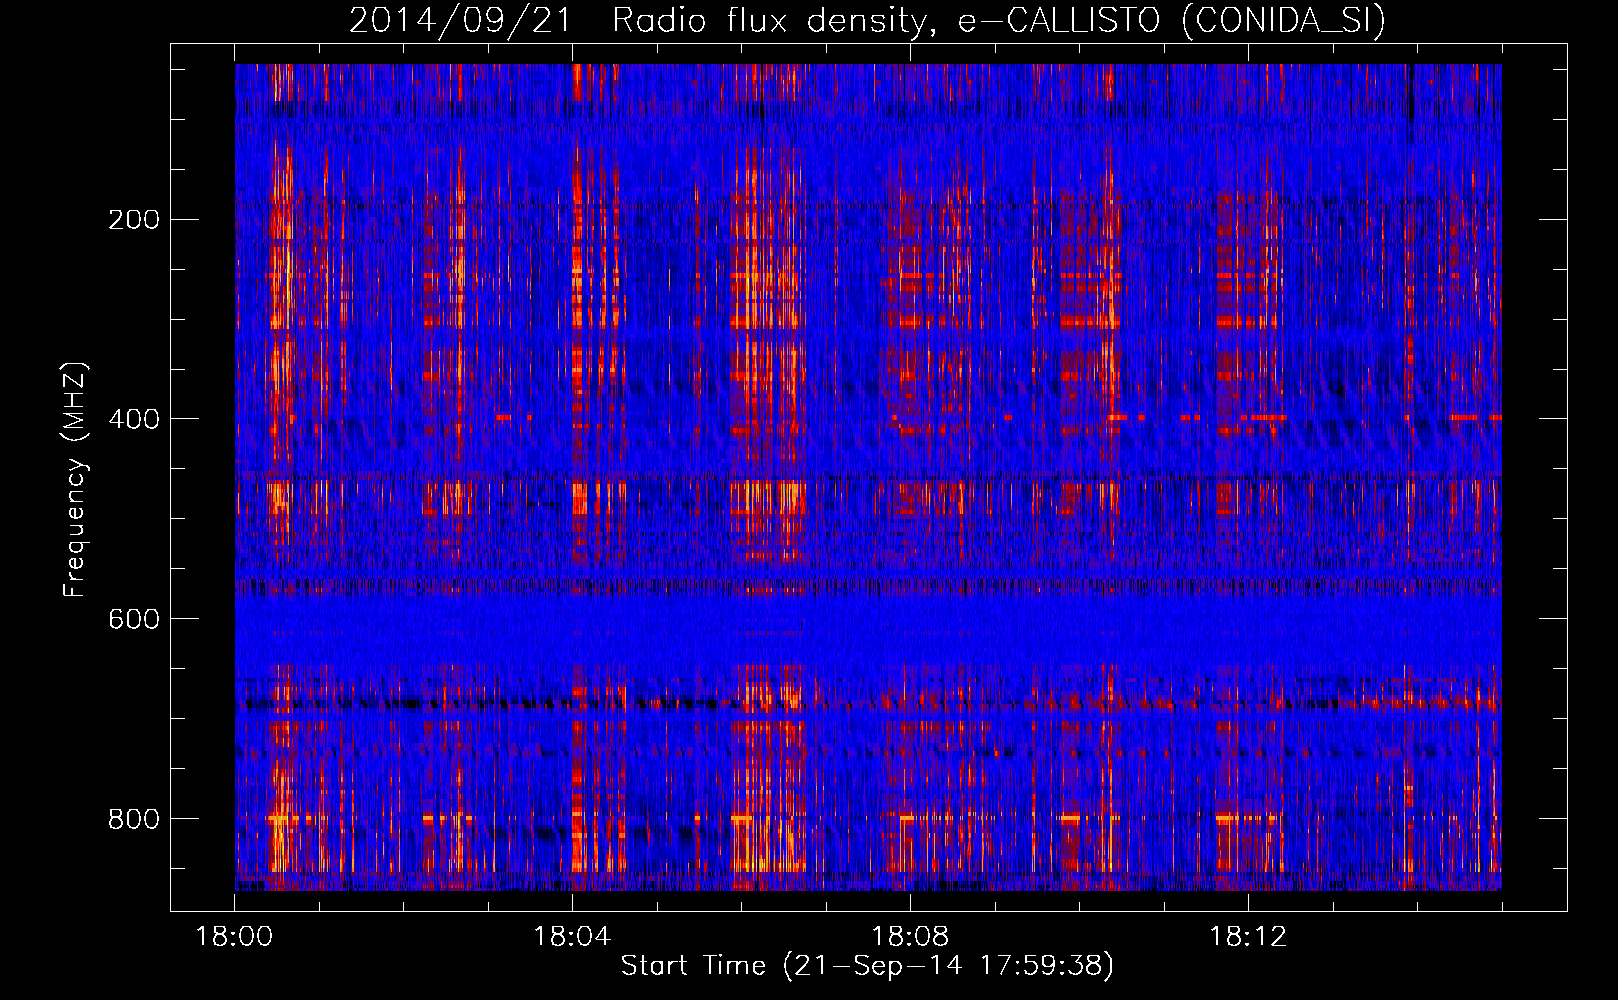Click the 18:08 time tick label
This screenshot has width=1618, height=1000.
910,937
